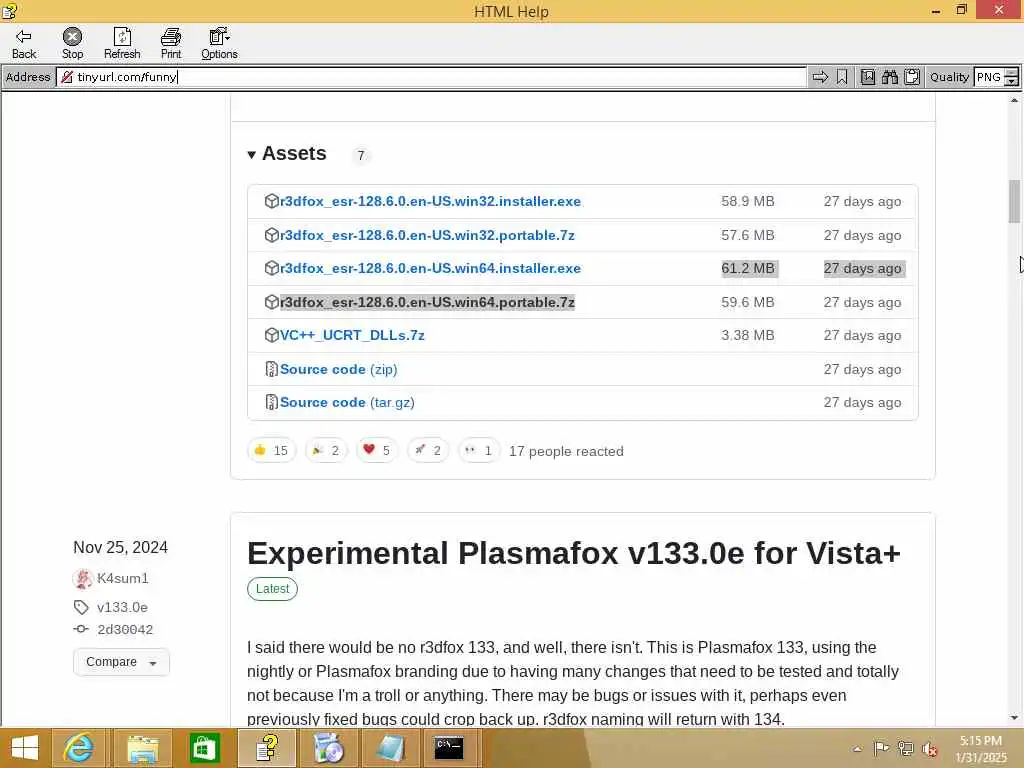The height and width of the screenshot is (768, 1024).
Task: Open the Options toolbar menu
Action: click(219, 44)
